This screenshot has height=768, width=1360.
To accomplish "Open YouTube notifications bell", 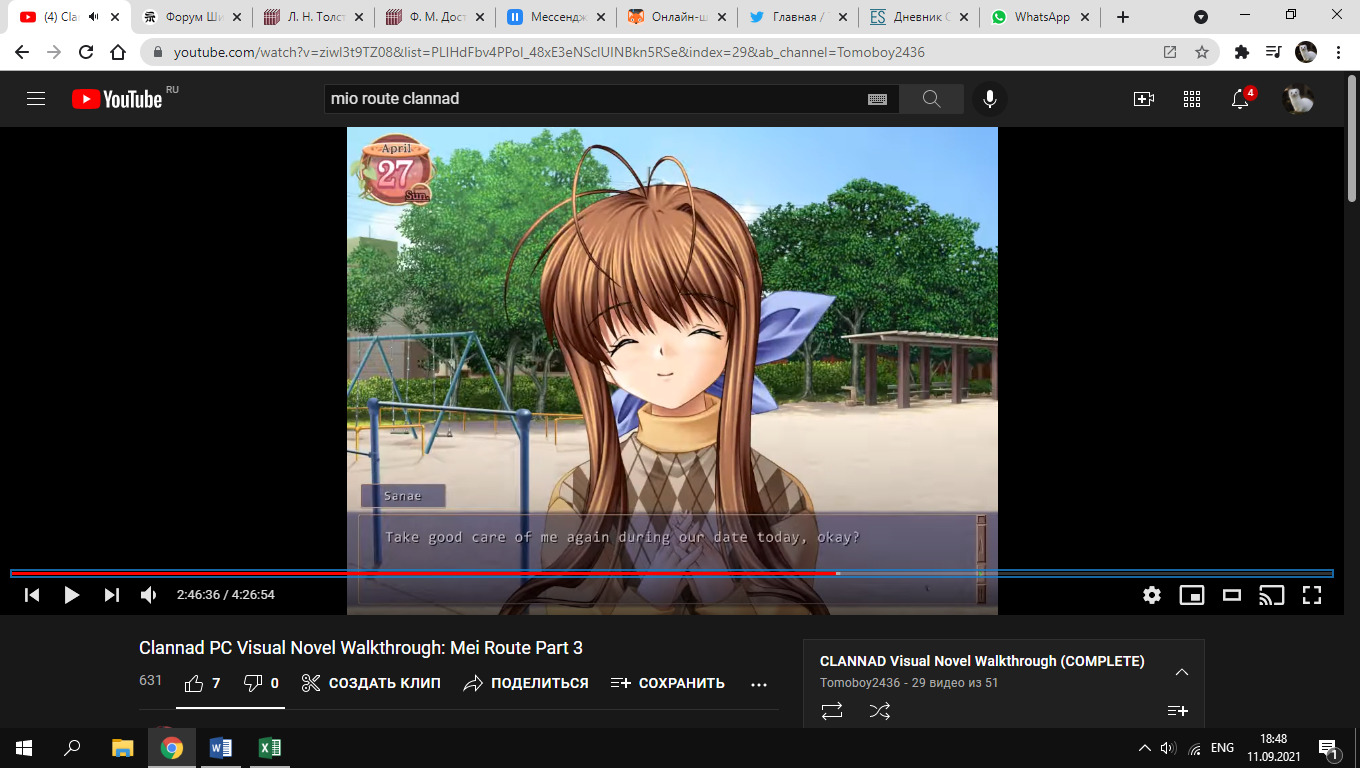I will pyautogui.click(x=1240, y=99).
